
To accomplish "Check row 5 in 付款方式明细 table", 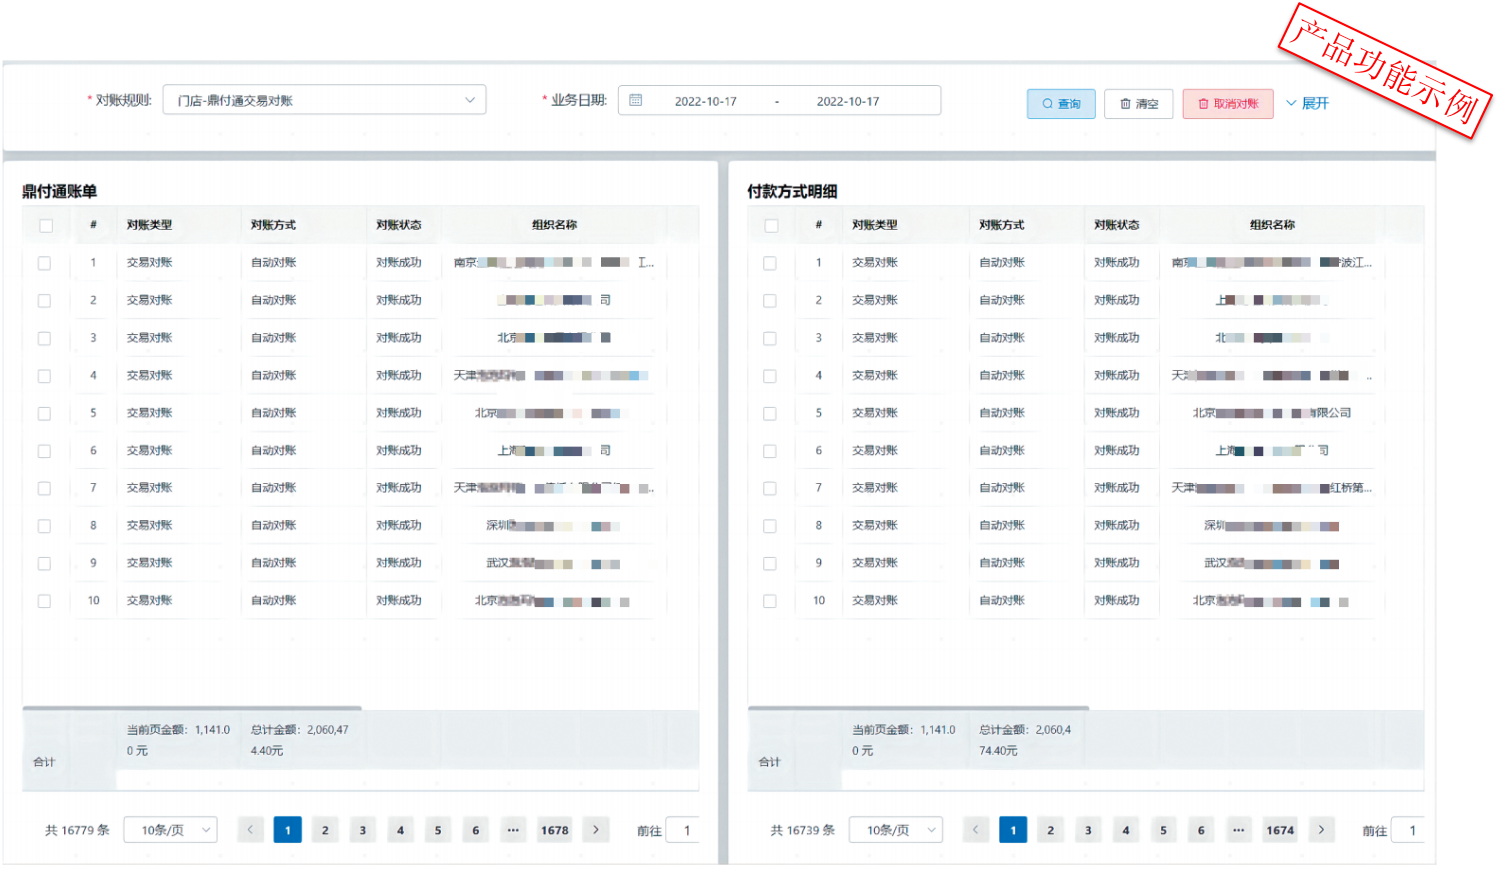I will [x=770, y=414].
